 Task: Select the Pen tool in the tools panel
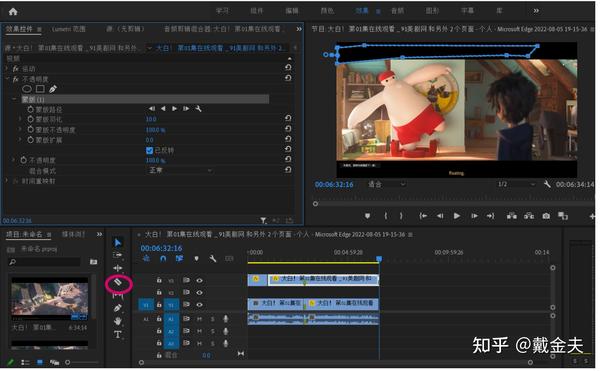pos(118,308)
